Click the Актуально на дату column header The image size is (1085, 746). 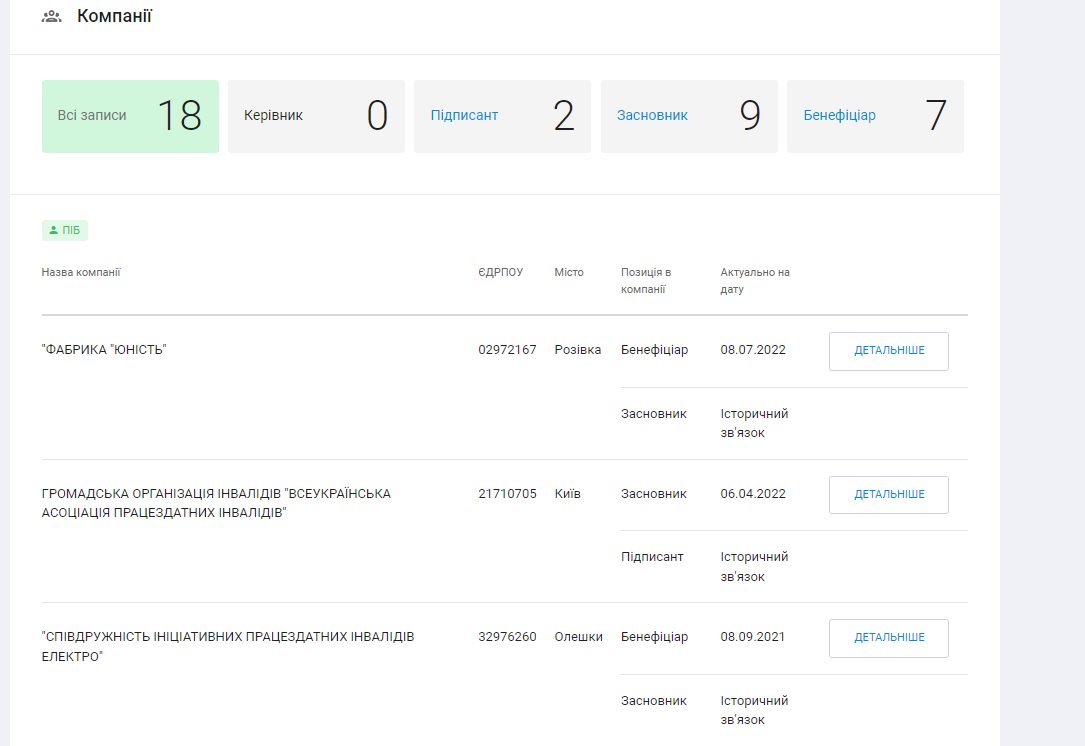[x=755, y=281]
